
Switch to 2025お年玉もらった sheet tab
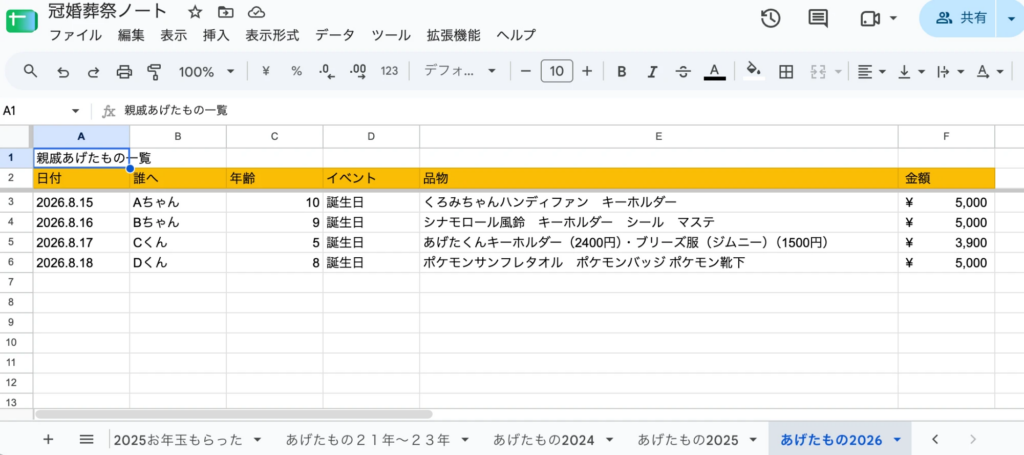[x=178, y=439]
